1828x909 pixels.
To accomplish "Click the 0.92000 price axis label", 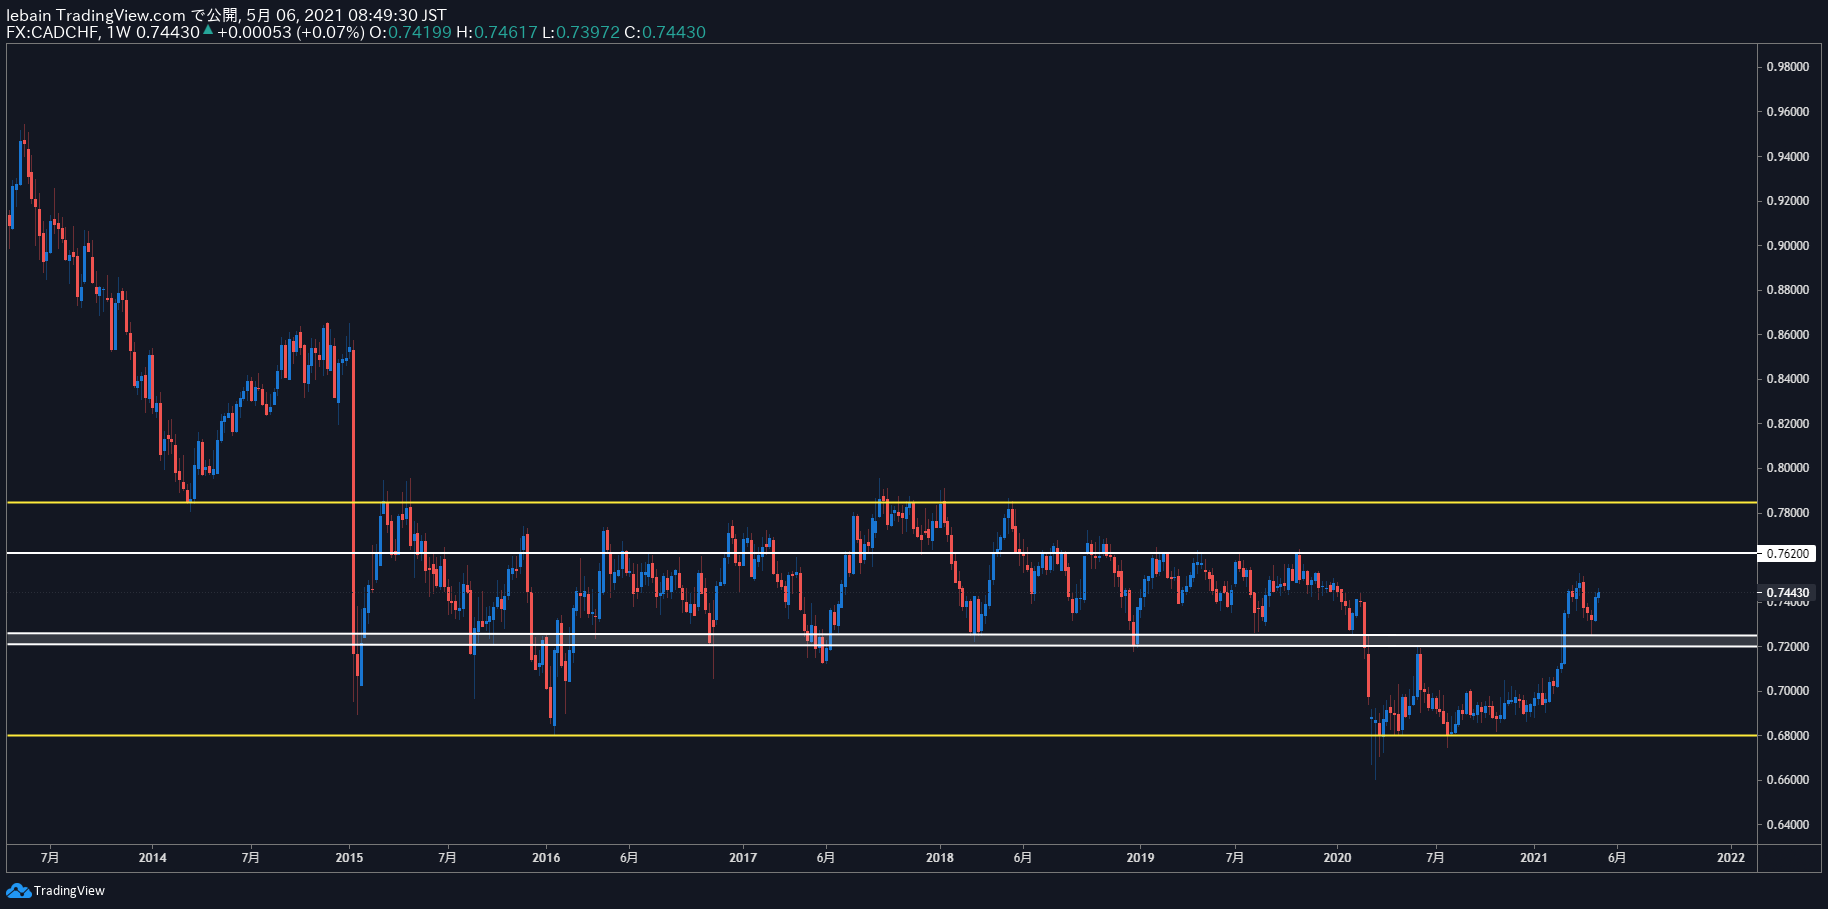I will pyautogui.click(x=1787, y=201).
